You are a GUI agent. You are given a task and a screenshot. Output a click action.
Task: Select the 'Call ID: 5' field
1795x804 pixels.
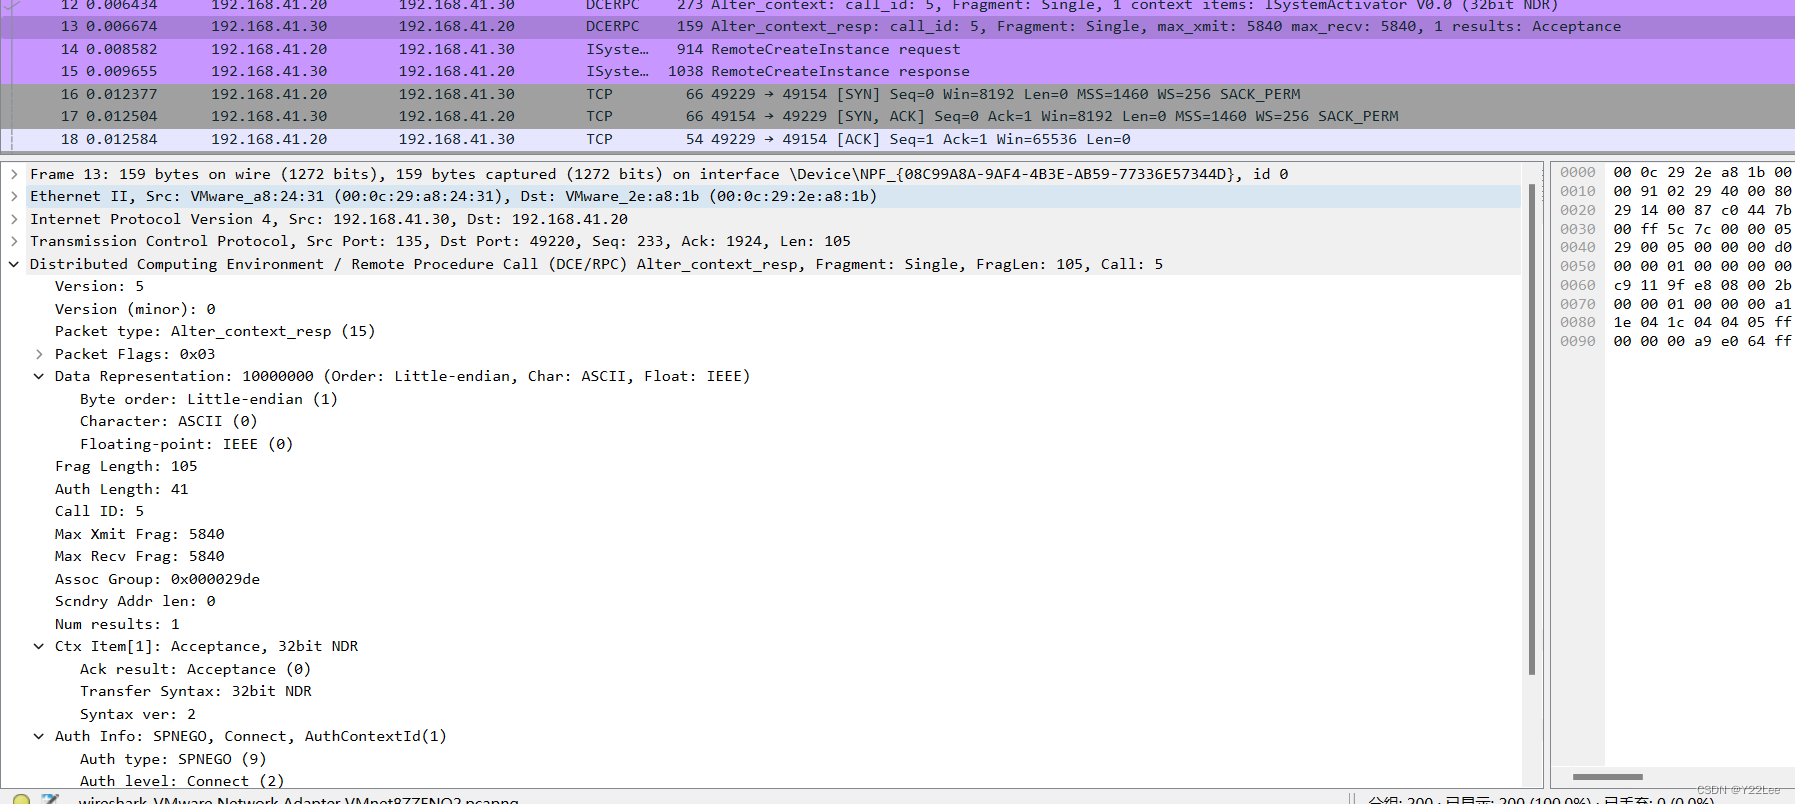[99, 511]
